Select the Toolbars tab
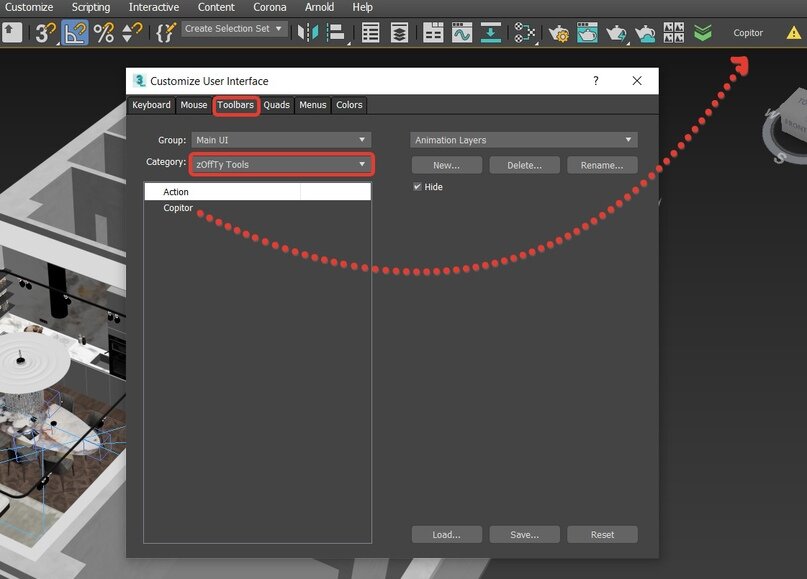This screenshot has height=579, width=807. 236,105
